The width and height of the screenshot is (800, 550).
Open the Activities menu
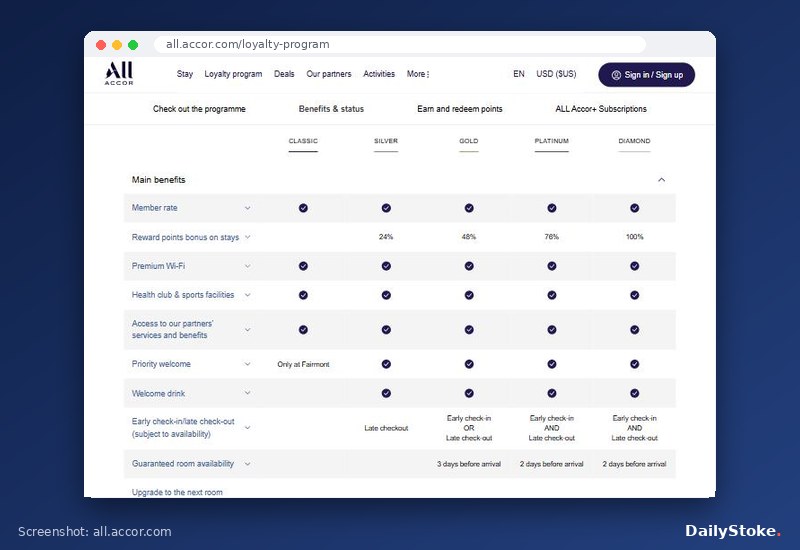pos(379,74)
